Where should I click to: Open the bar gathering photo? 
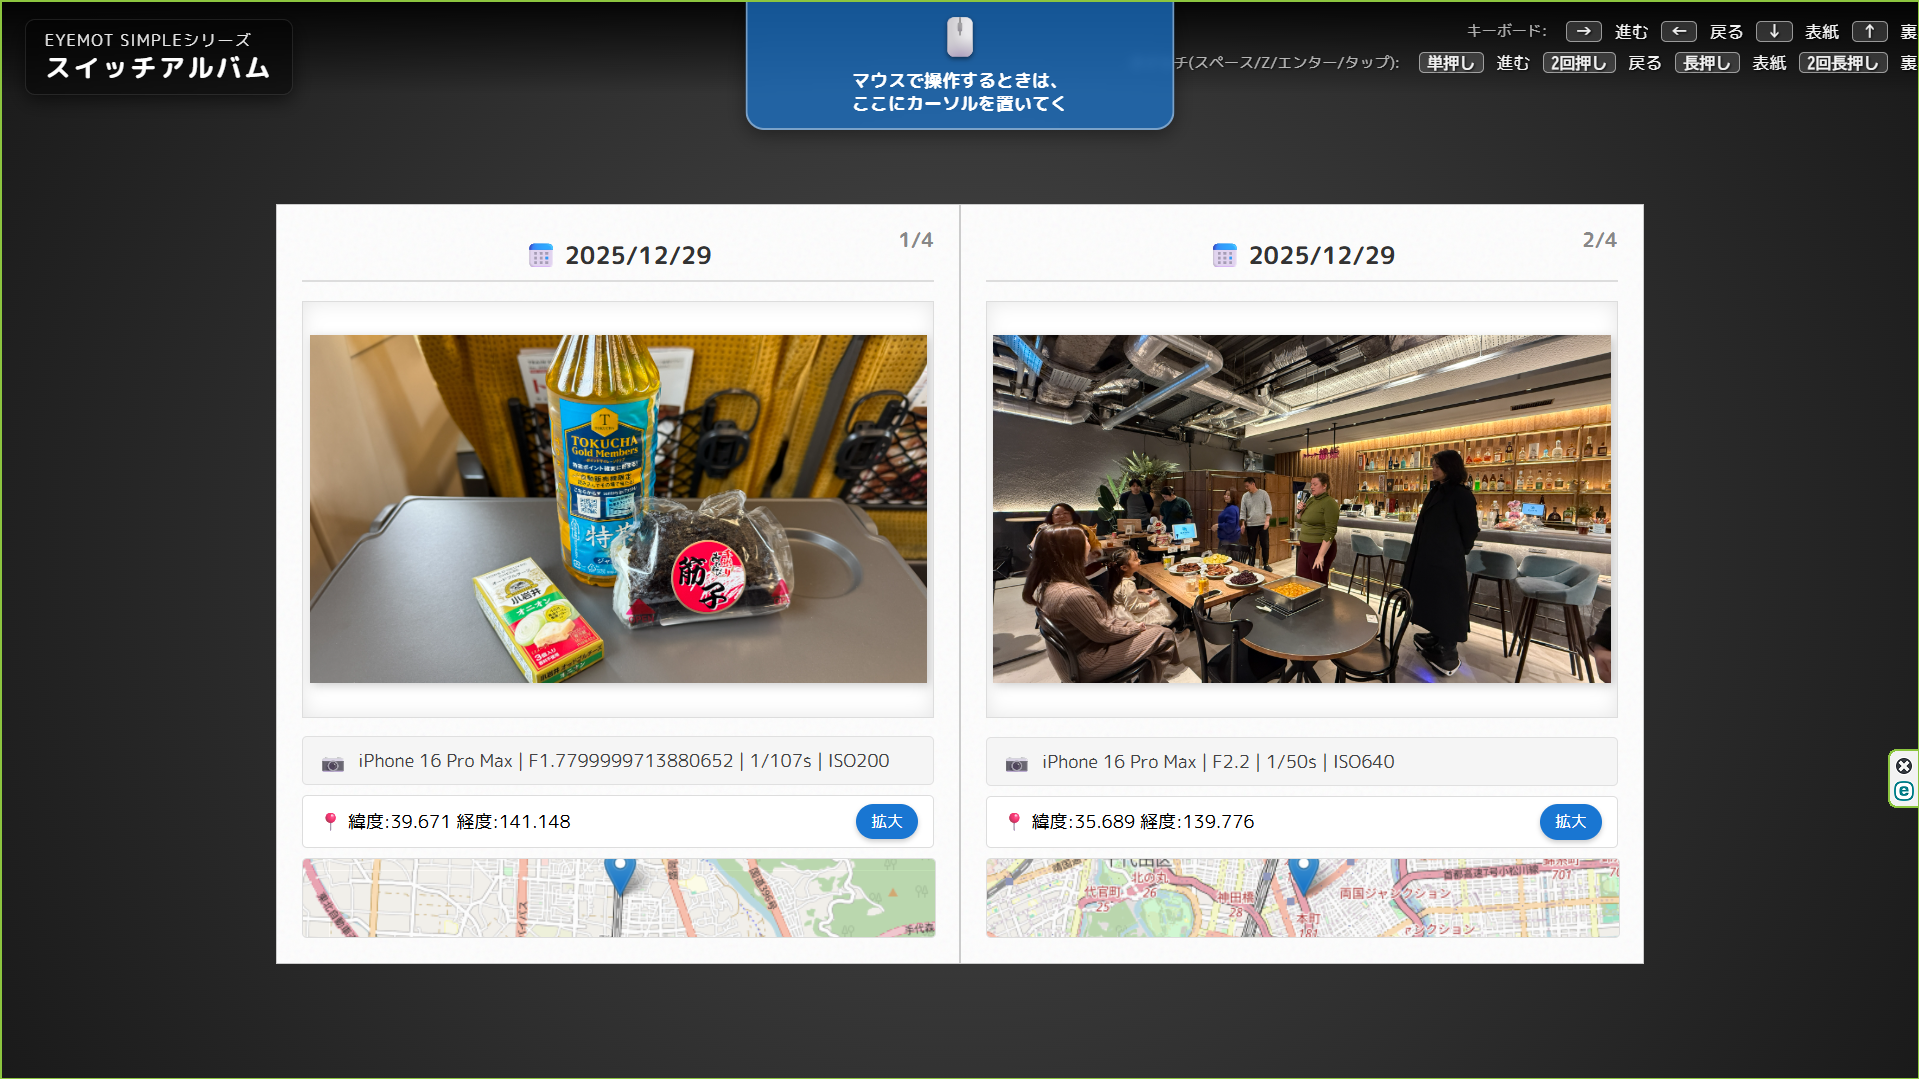coord(1301,509)
